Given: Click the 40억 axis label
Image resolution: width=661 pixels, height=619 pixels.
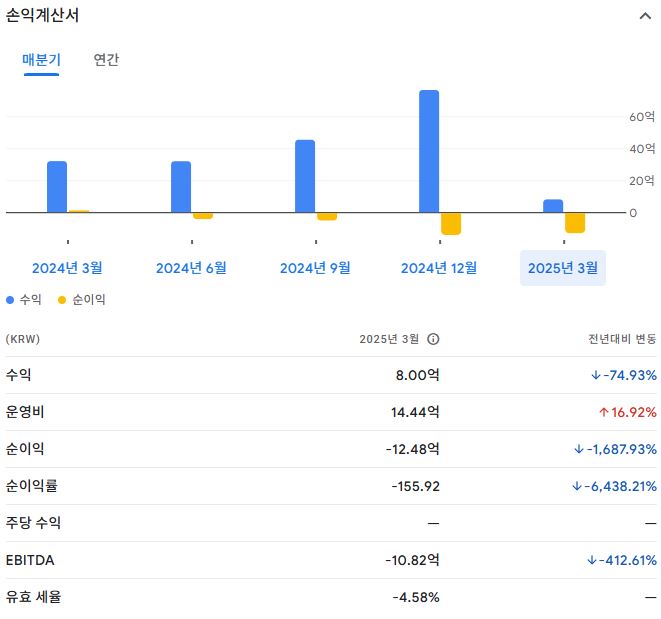Looking at the screenshot, I should [x=642, y=149].
